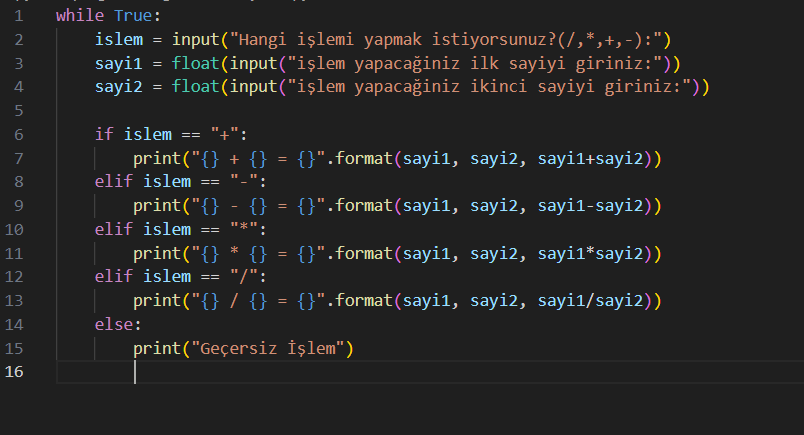The image size is (804, 435).
Task: Click the 'Hangi işlemi yapmak istiyorsunuz' string
Action: pyautogui.click(x=445, y=39)
